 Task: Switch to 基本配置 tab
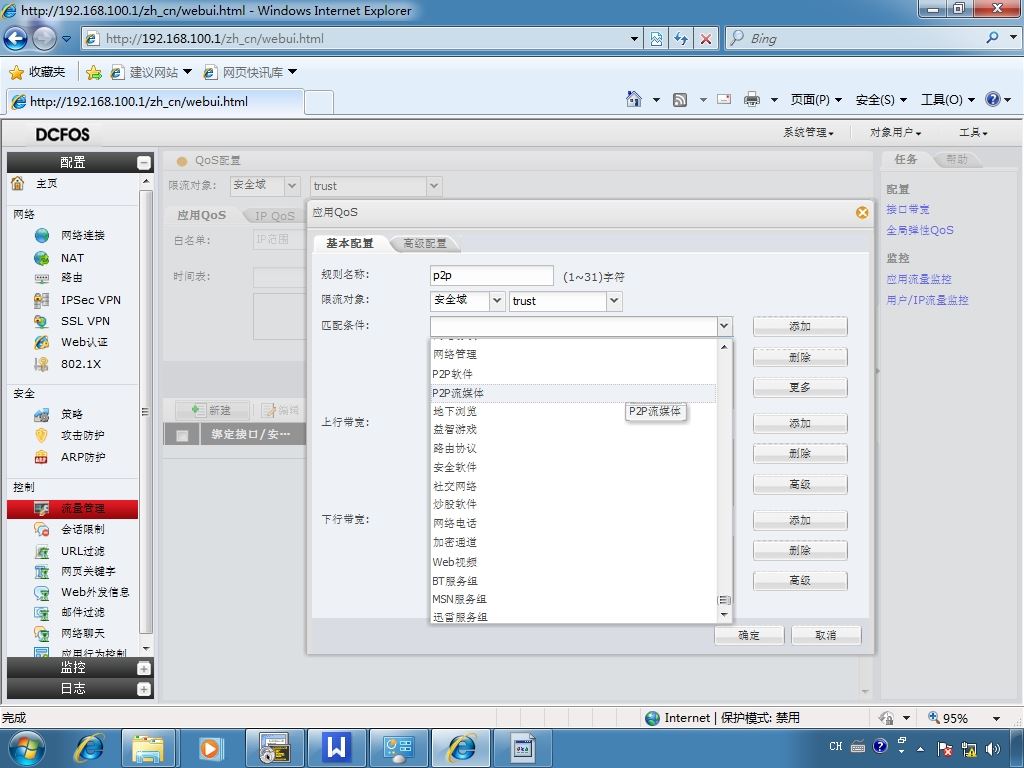[x=350, y=244]
